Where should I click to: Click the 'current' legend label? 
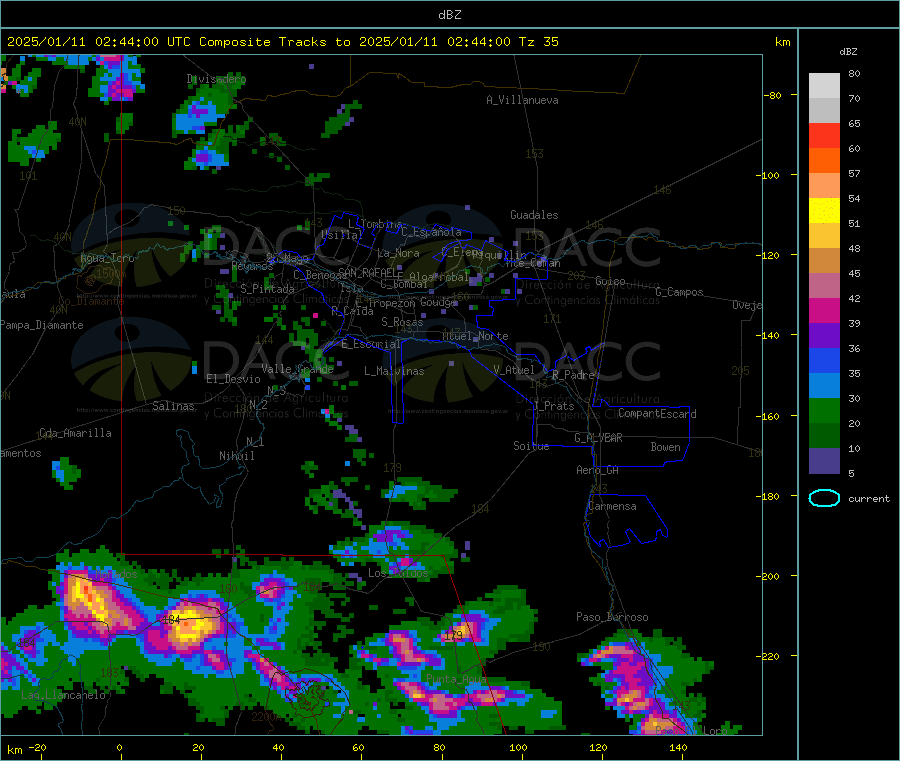[x=869, y=499]
